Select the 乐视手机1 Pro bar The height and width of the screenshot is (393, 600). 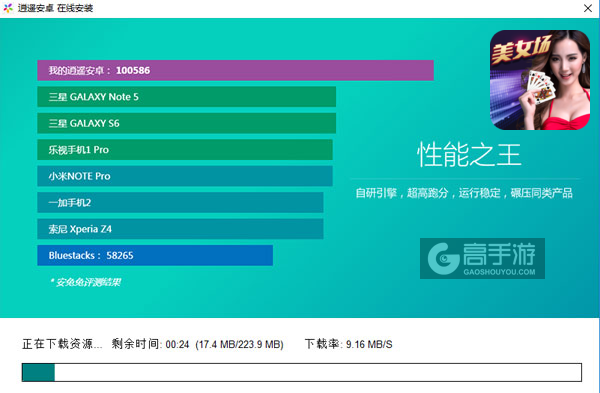tap(185, 150)
